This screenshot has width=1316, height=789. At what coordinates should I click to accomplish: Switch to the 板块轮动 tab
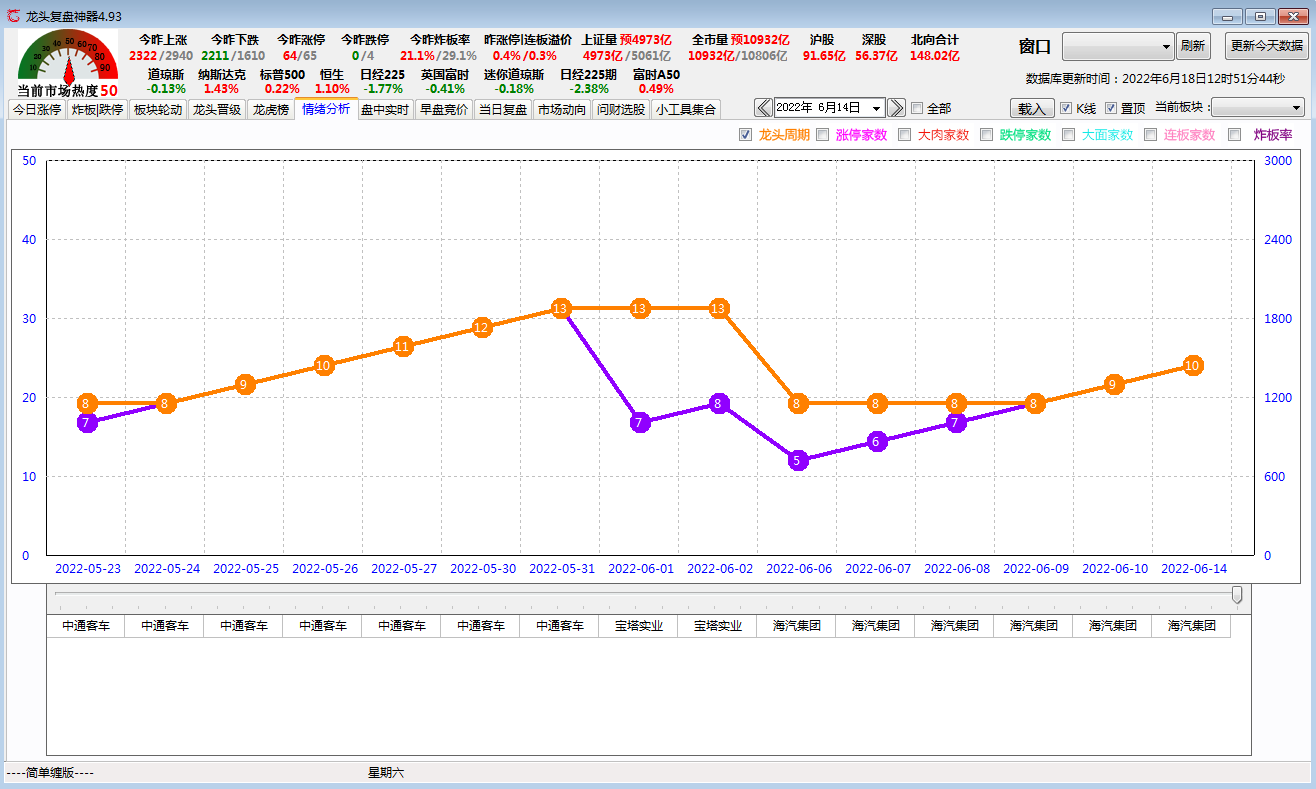[x=158, y=110]
